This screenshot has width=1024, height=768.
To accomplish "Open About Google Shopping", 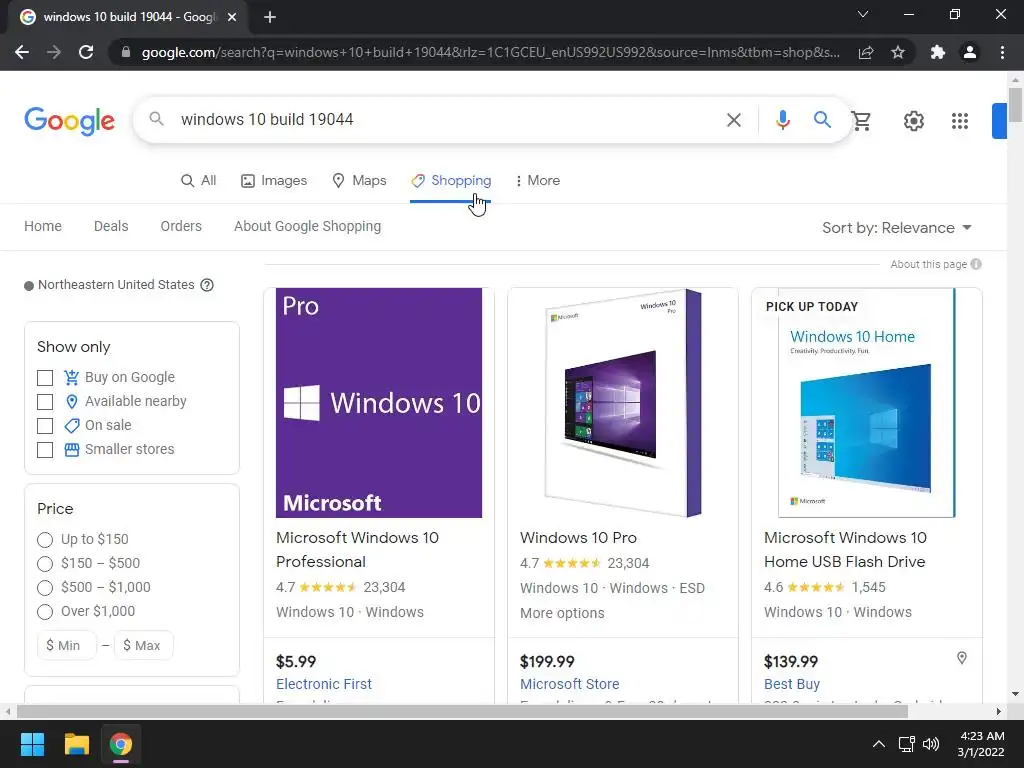I will coord(308,226).
